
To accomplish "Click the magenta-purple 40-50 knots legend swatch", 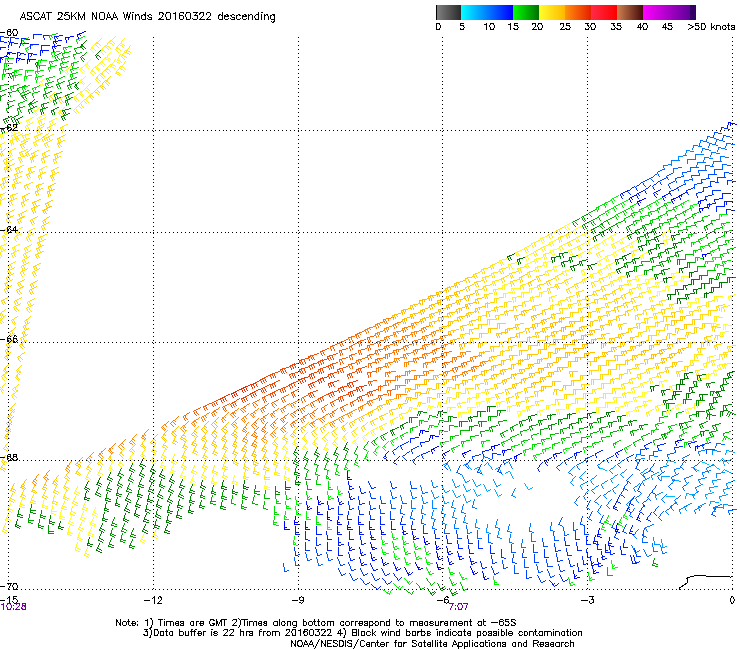I will (x=669, y=12).
